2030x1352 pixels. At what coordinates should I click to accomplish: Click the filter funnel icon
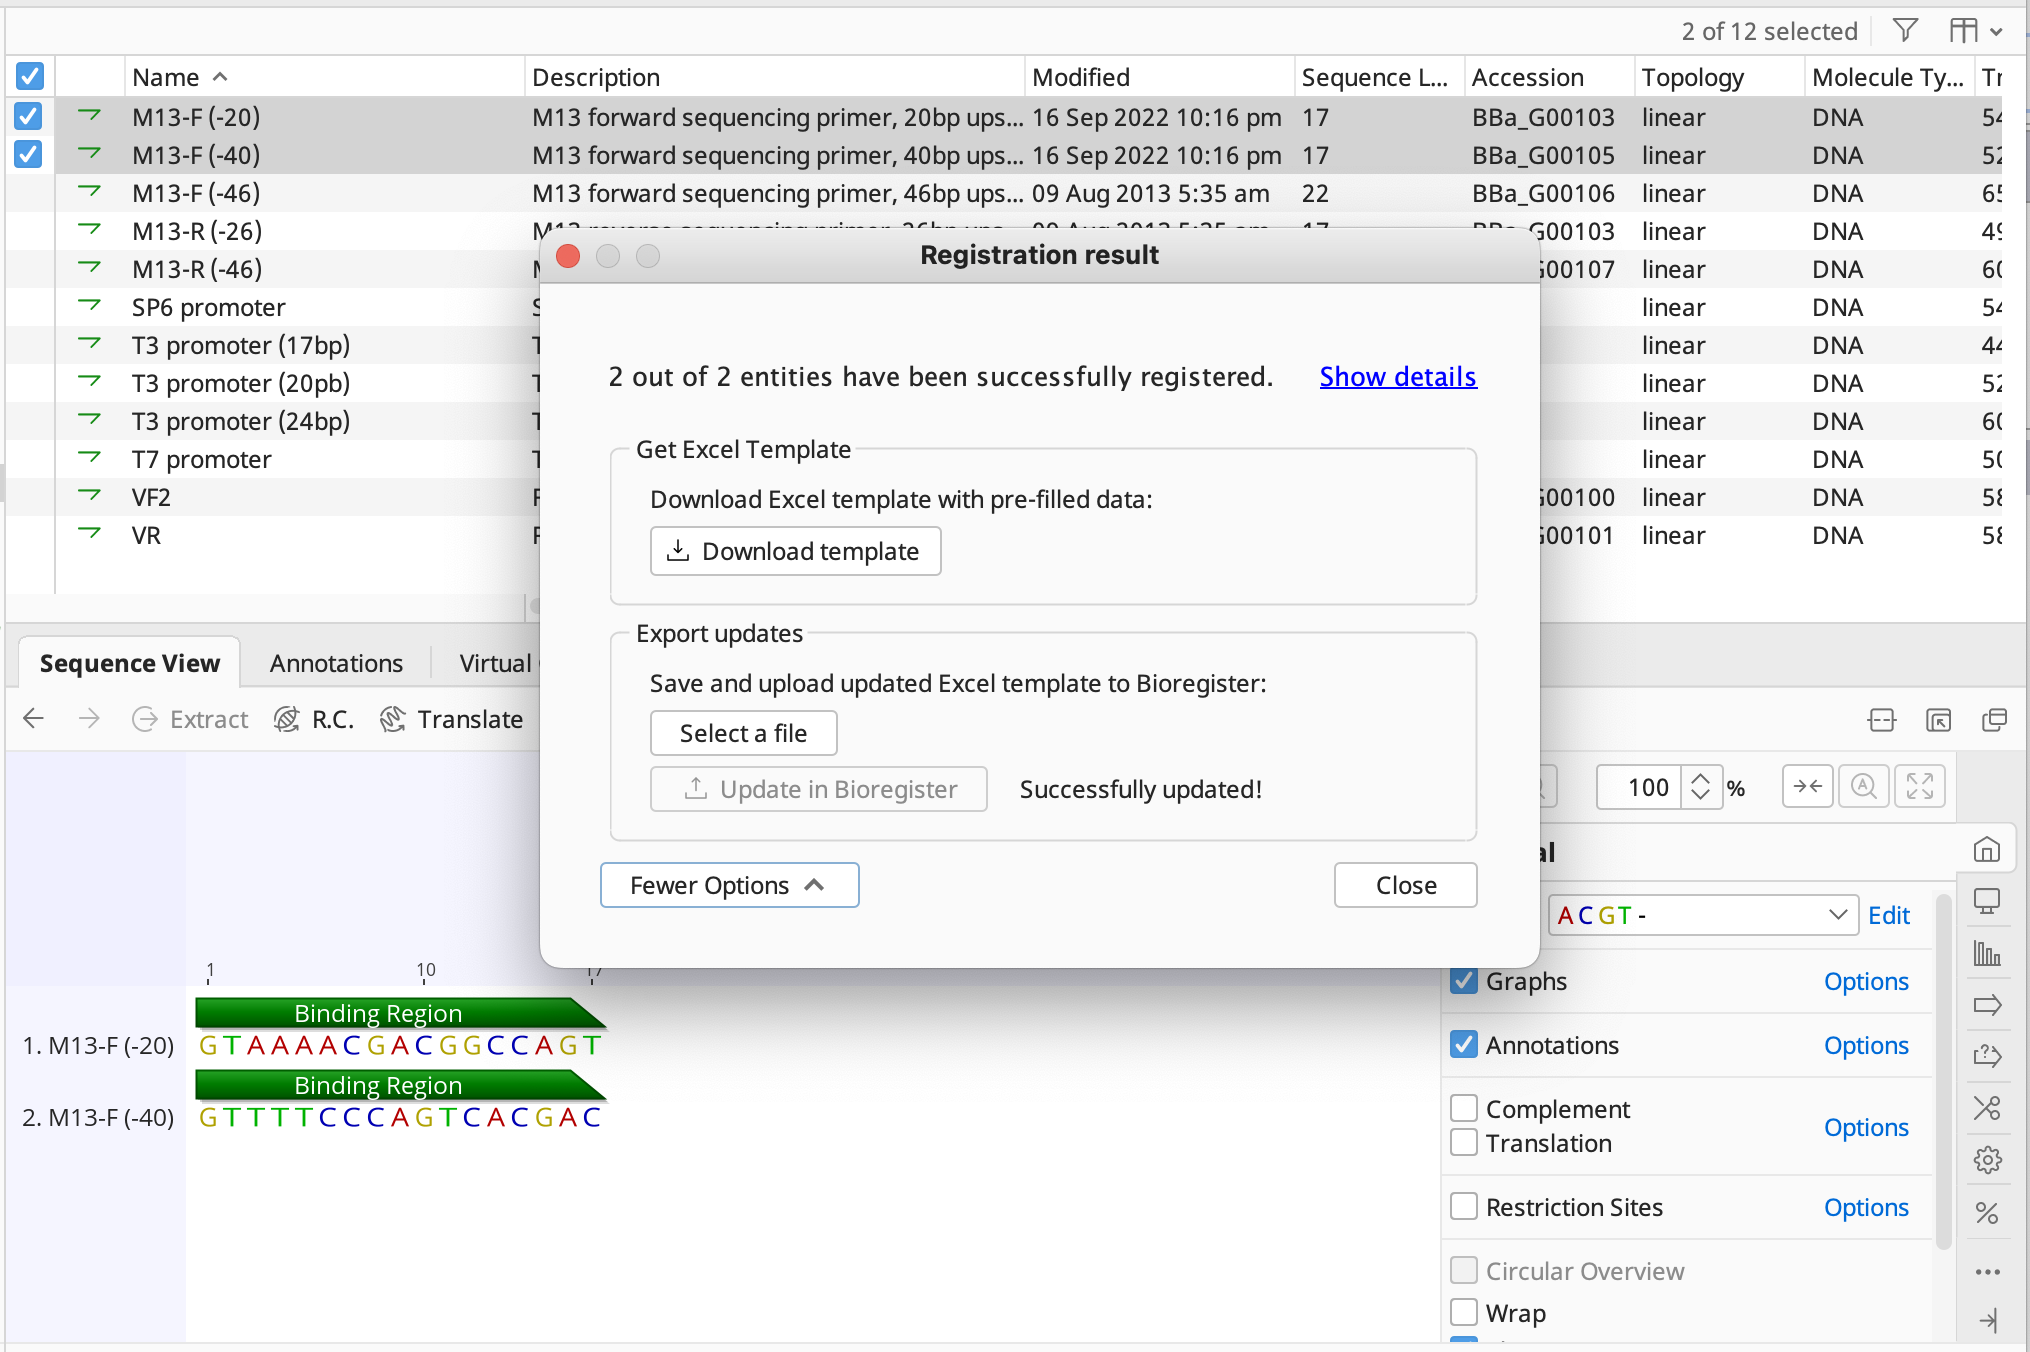[x=1905, y=31]
